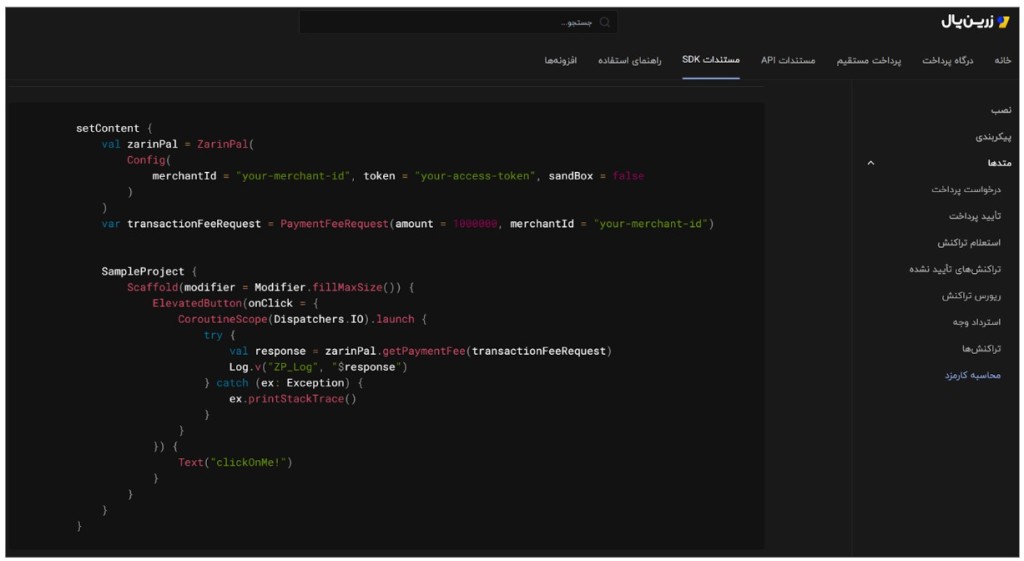The height and width of the screenshot is (561, 1024).
Task: Open the افزونه‌ها tab
Action: point(560,60)
